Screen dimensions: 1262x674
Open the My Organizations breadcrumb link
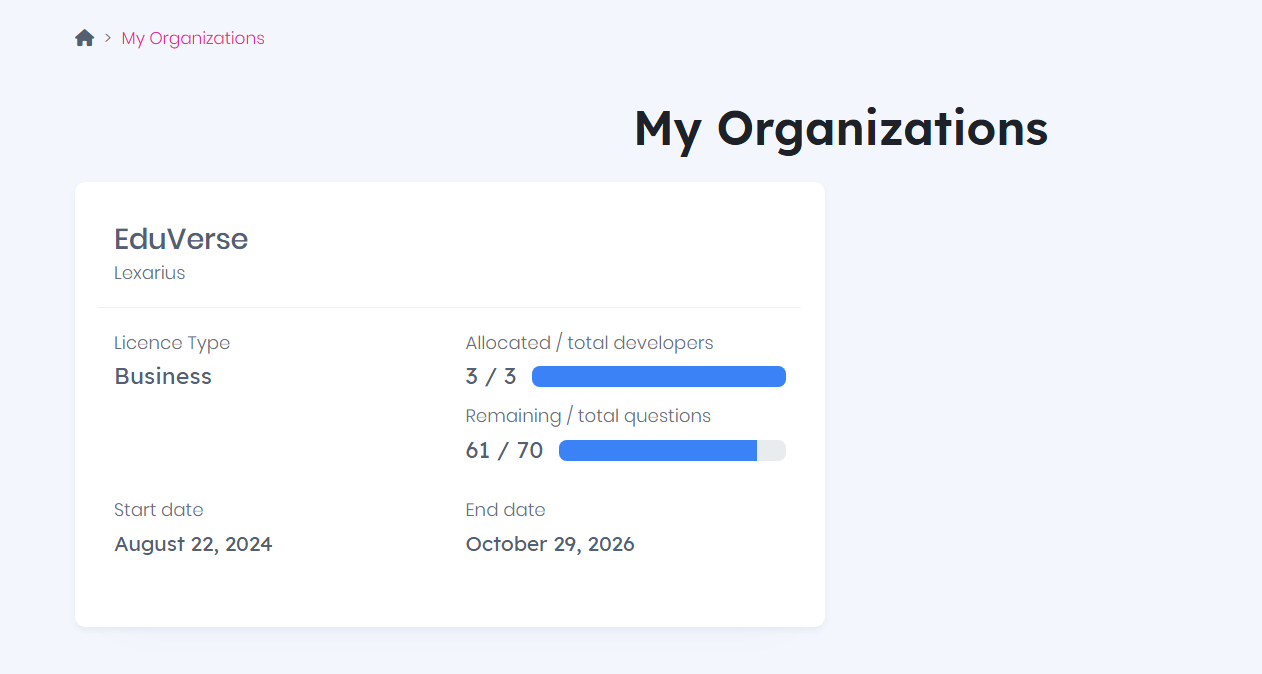tap(193, 38)
